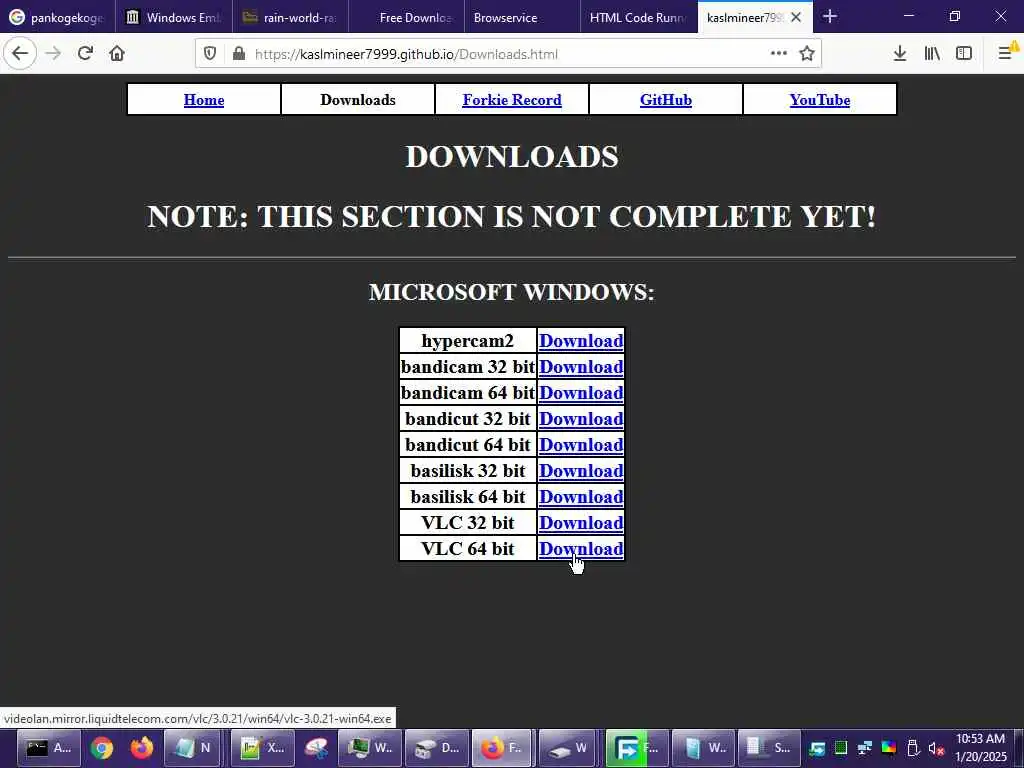Open the Forkie Record link
Screen dimensions: 1024x768
point(512,100)
